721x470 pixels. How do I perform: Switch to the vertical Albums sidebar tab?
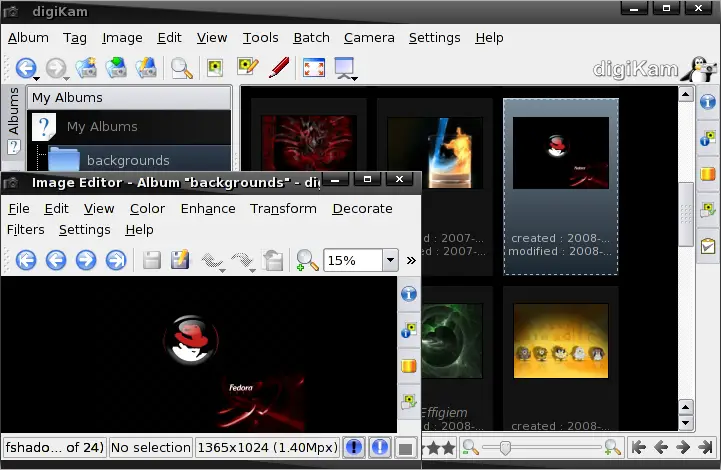[13, 120]
